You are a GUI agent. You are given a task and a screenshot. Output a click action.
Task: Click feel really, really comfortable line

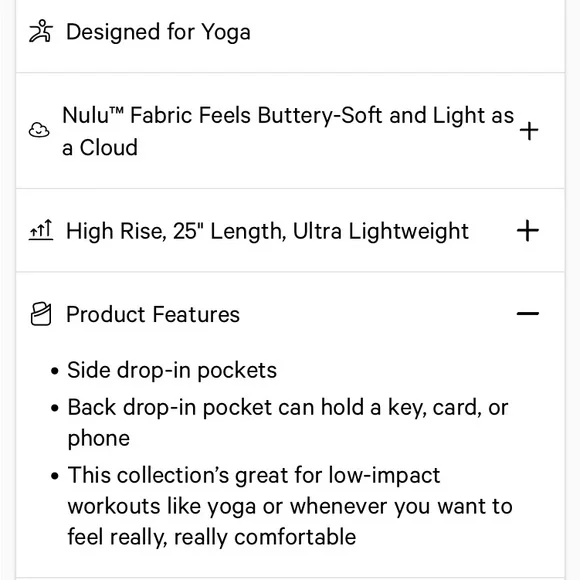point(212,537)
